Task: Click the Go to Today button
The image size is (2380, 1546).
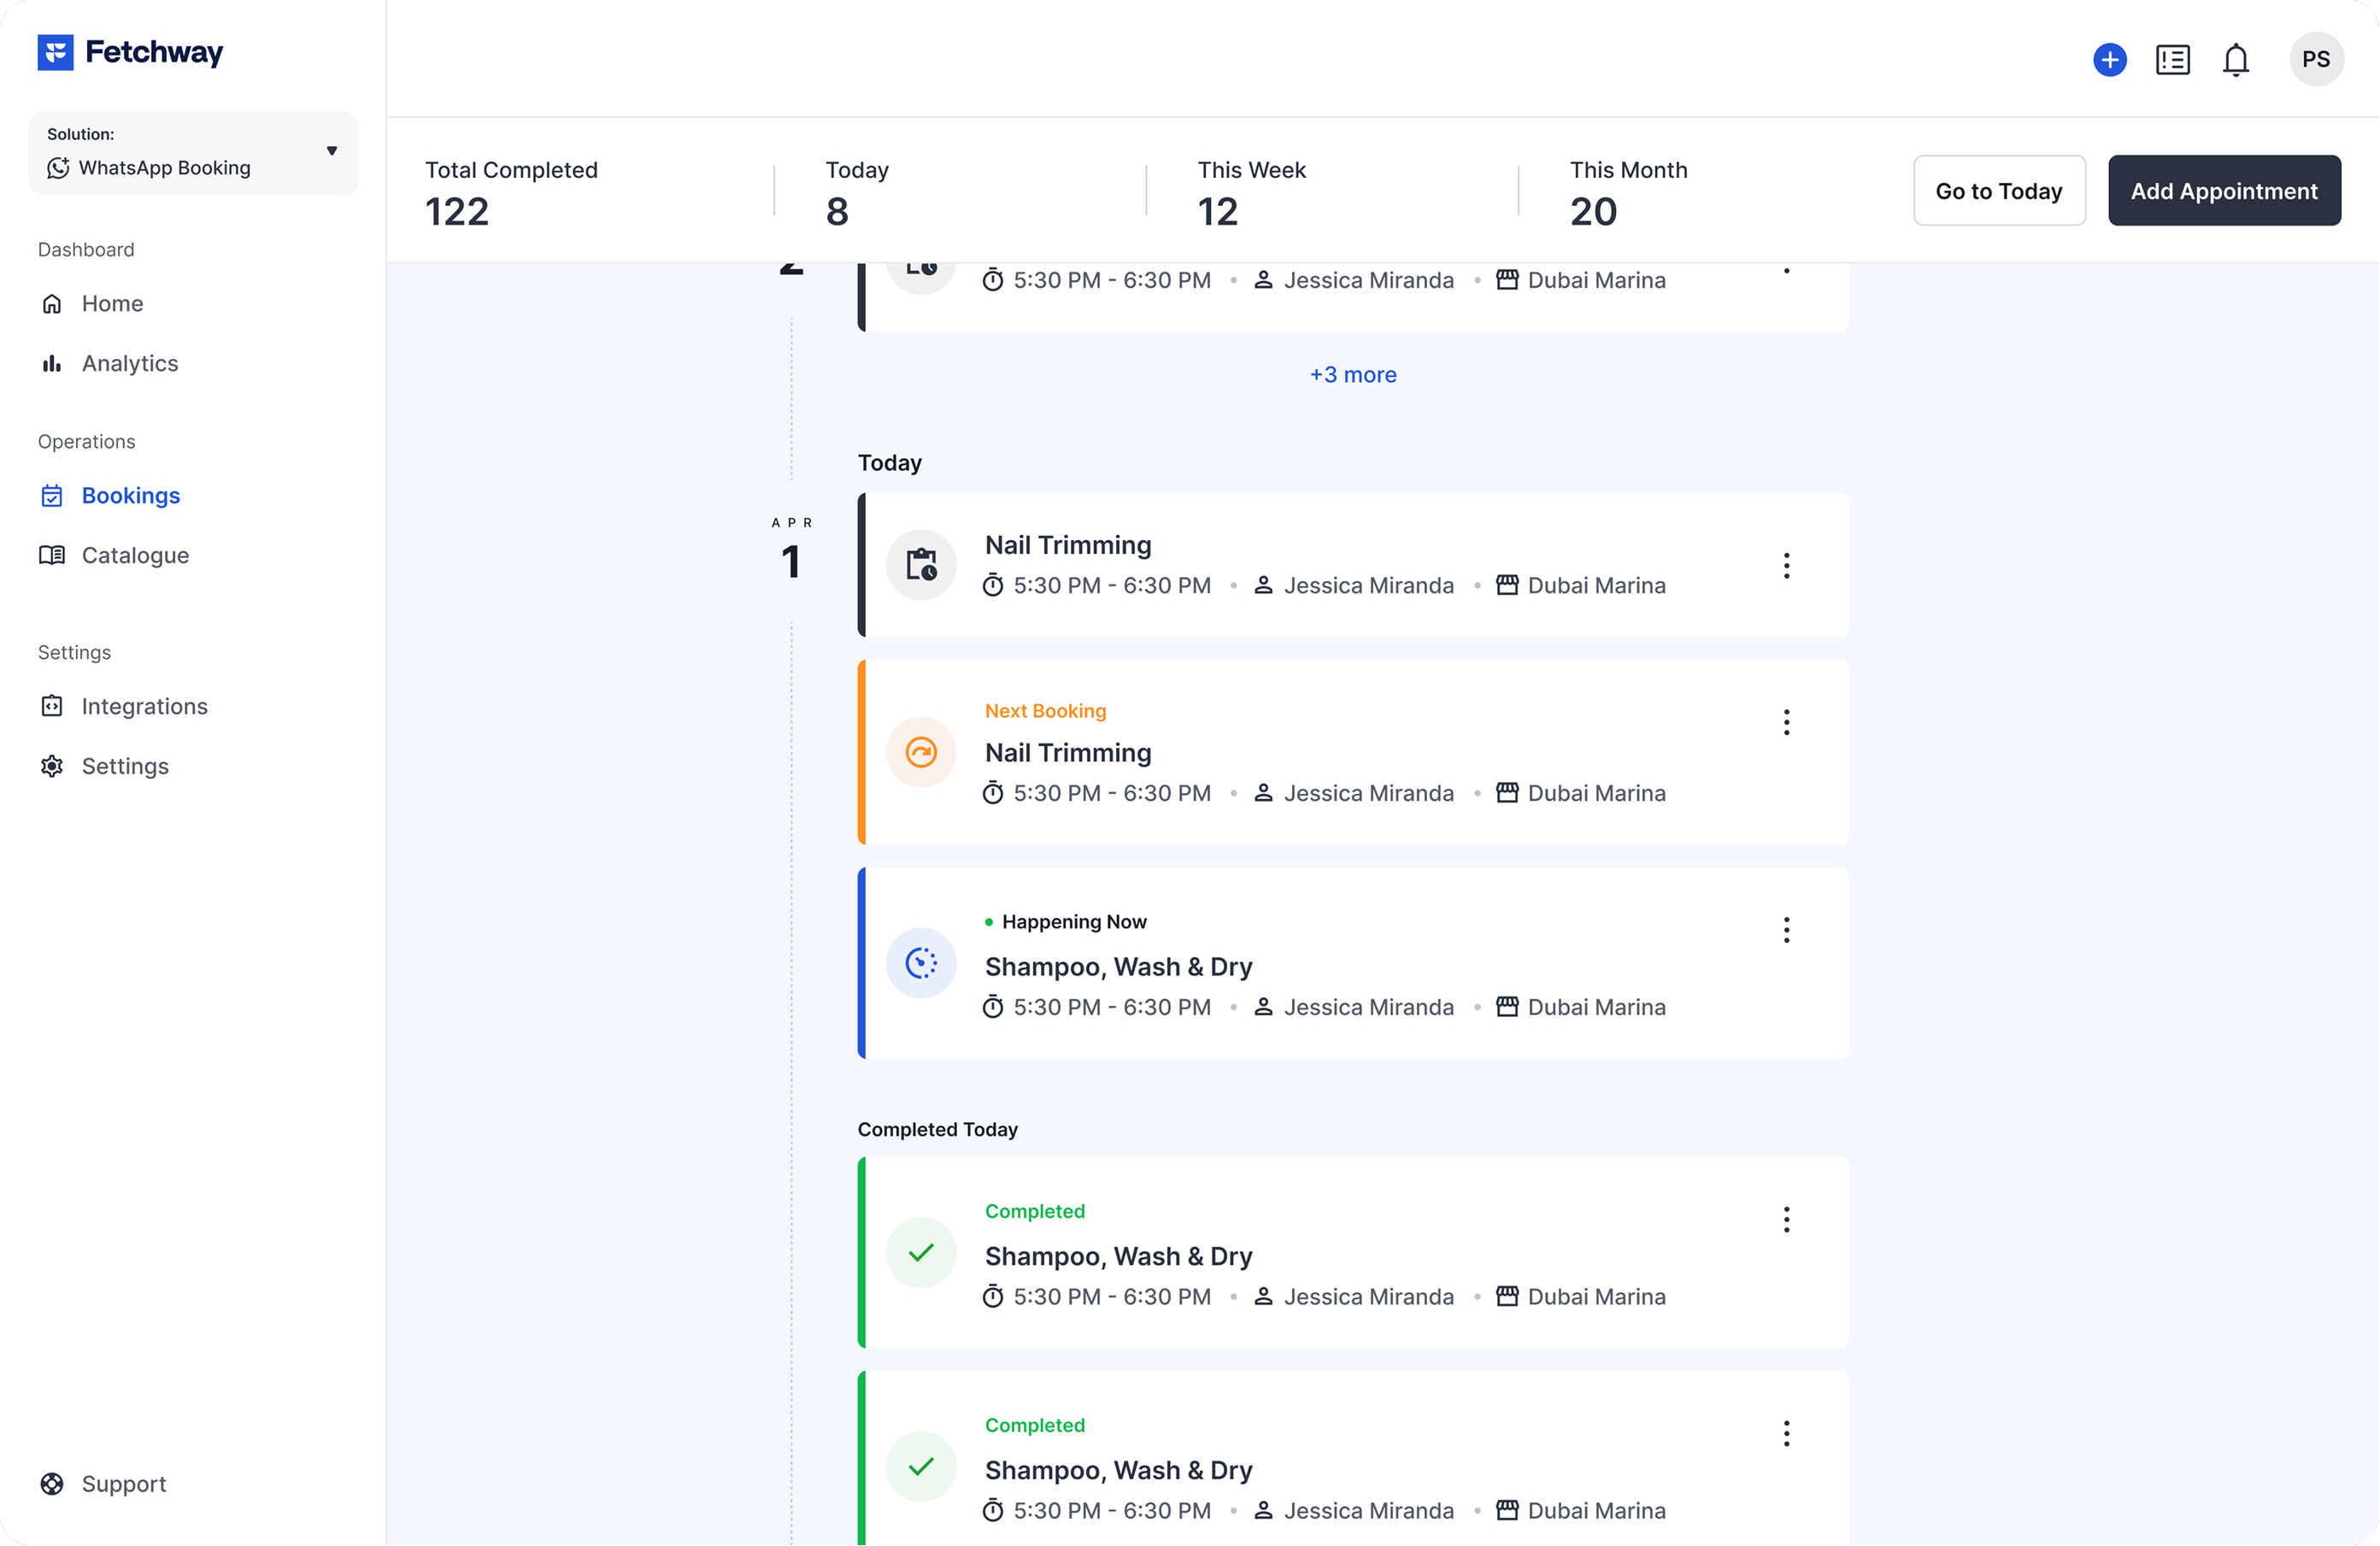Action: click(x=1999, y=190)
